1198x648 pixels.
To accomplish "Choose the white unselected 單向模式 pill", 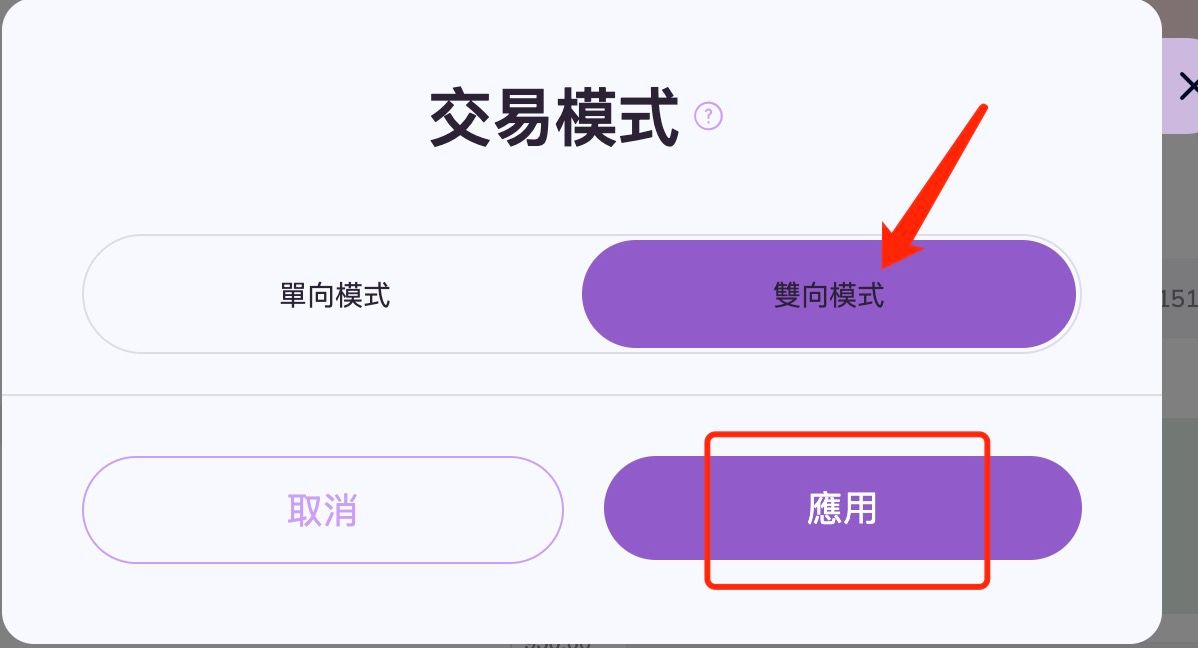I will [x=335, y=294].
